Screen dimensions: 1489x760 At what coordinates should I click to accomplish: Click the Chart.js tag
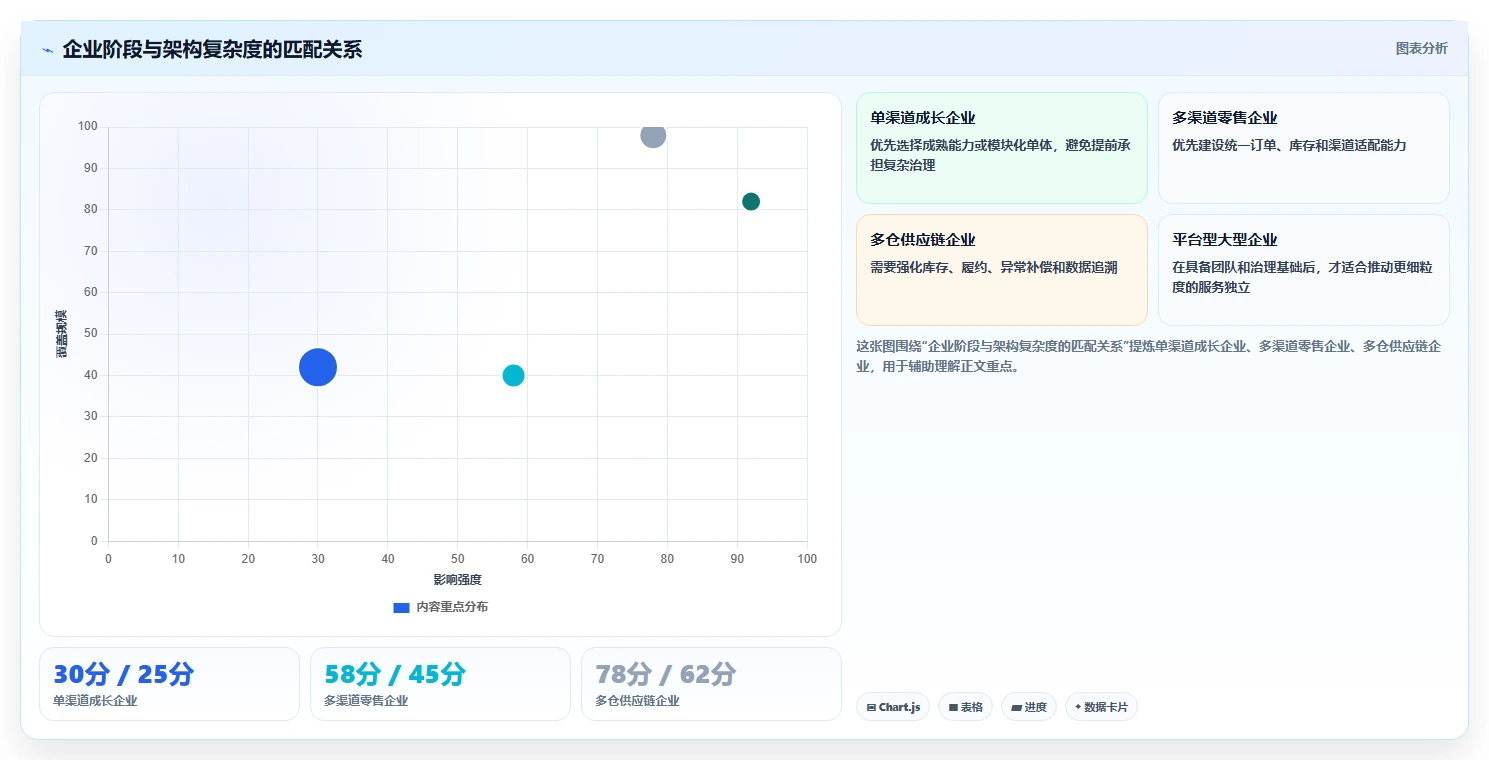[893, 707]
